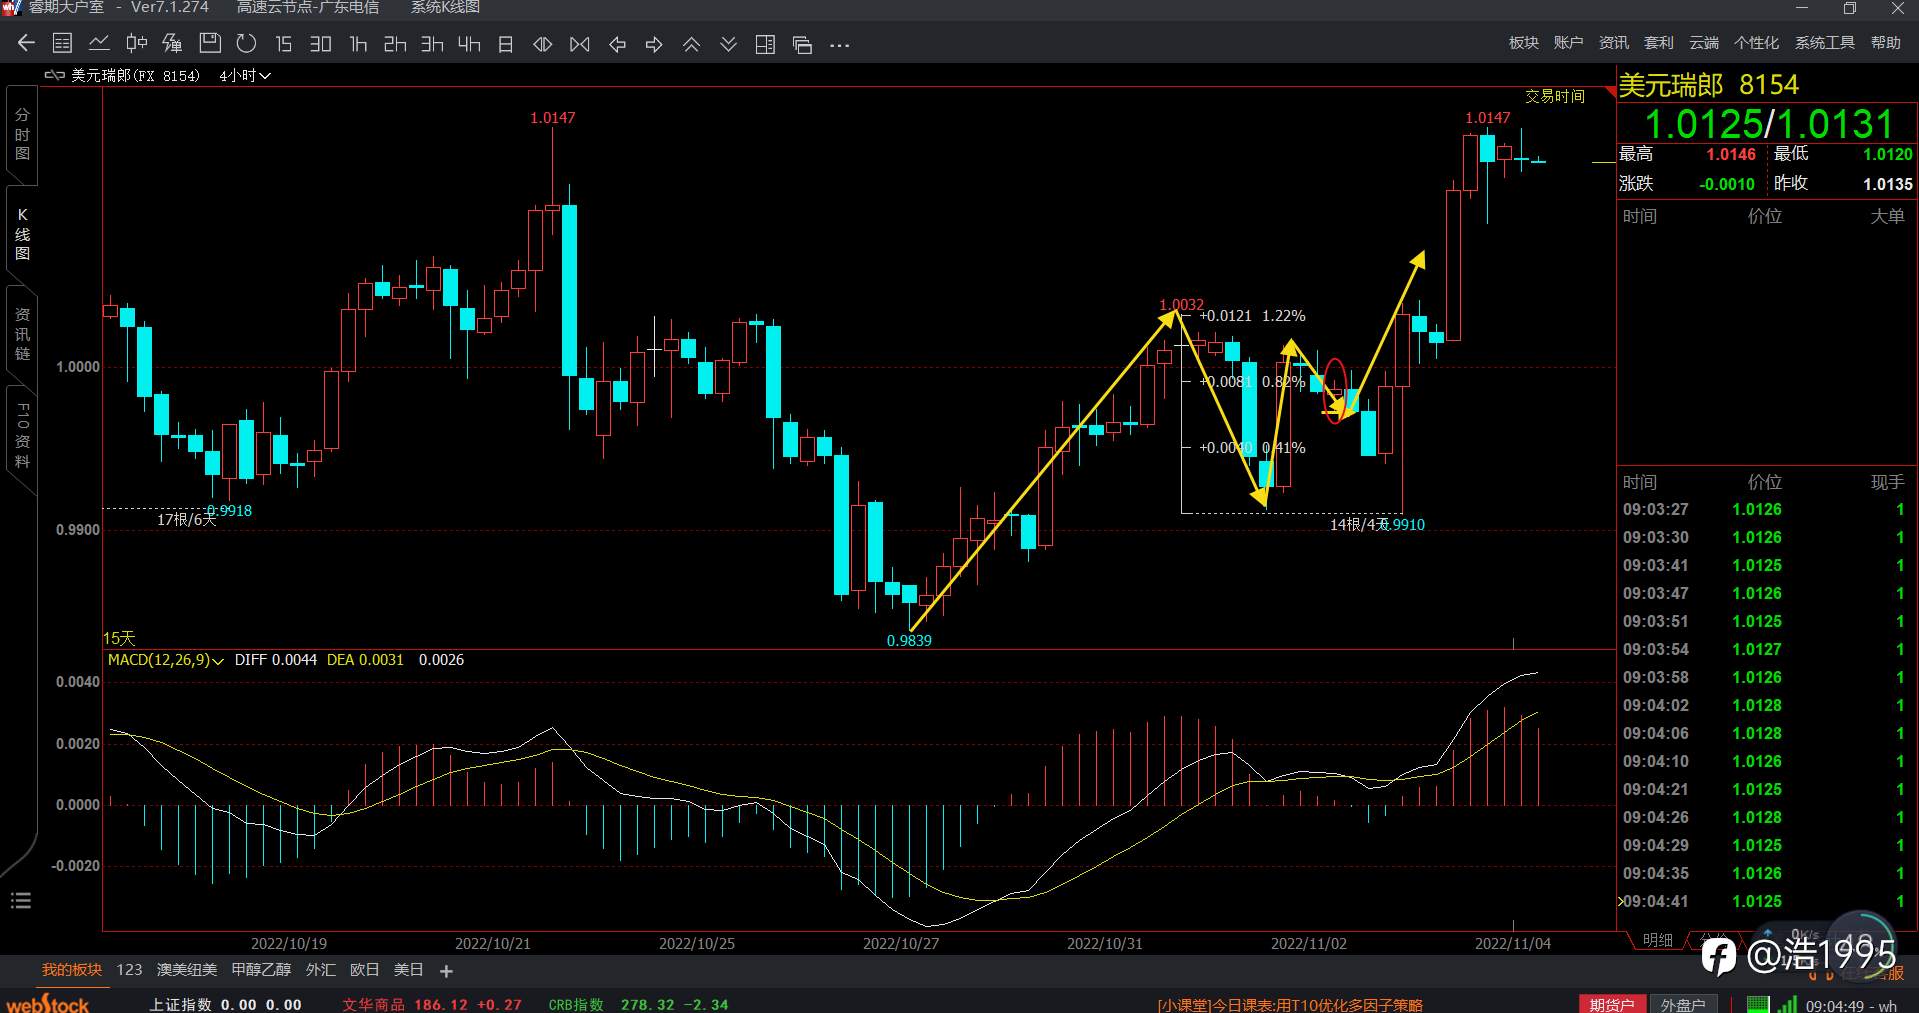Click the expand chart horizontally icon

[542, 43]
